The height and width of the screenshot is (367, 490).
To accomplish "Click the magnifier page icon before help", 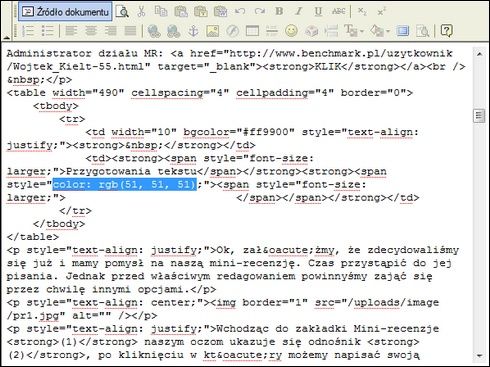I will pyautogui.click(x=422, y=31).
